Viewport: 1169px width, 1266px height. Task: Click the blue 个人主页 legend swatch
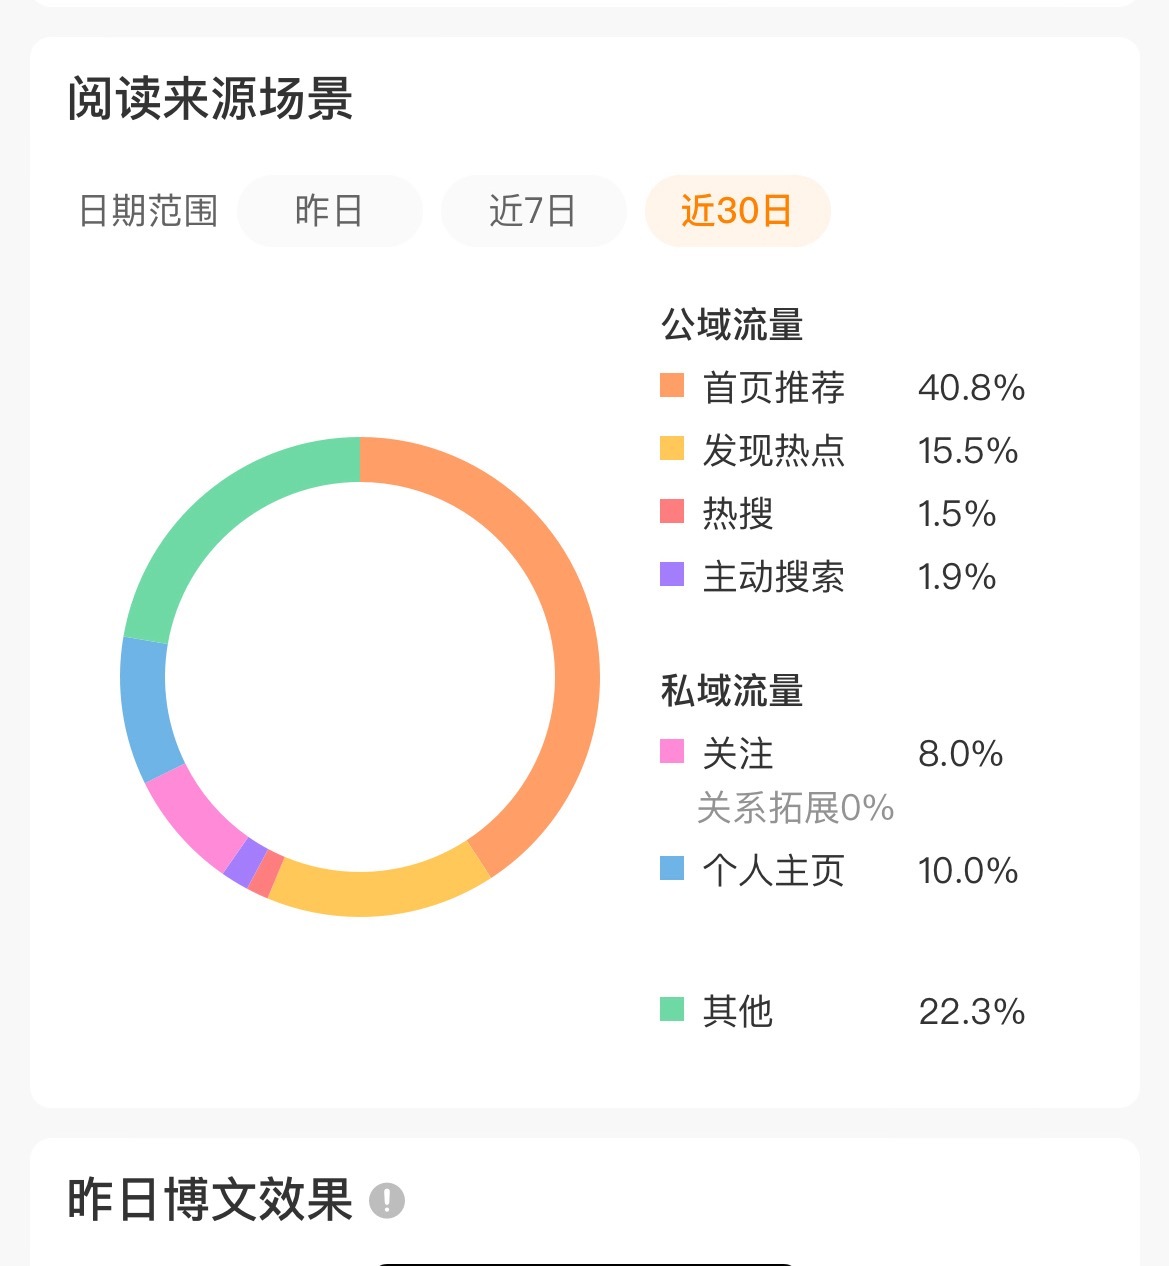(x=672, y=869)
